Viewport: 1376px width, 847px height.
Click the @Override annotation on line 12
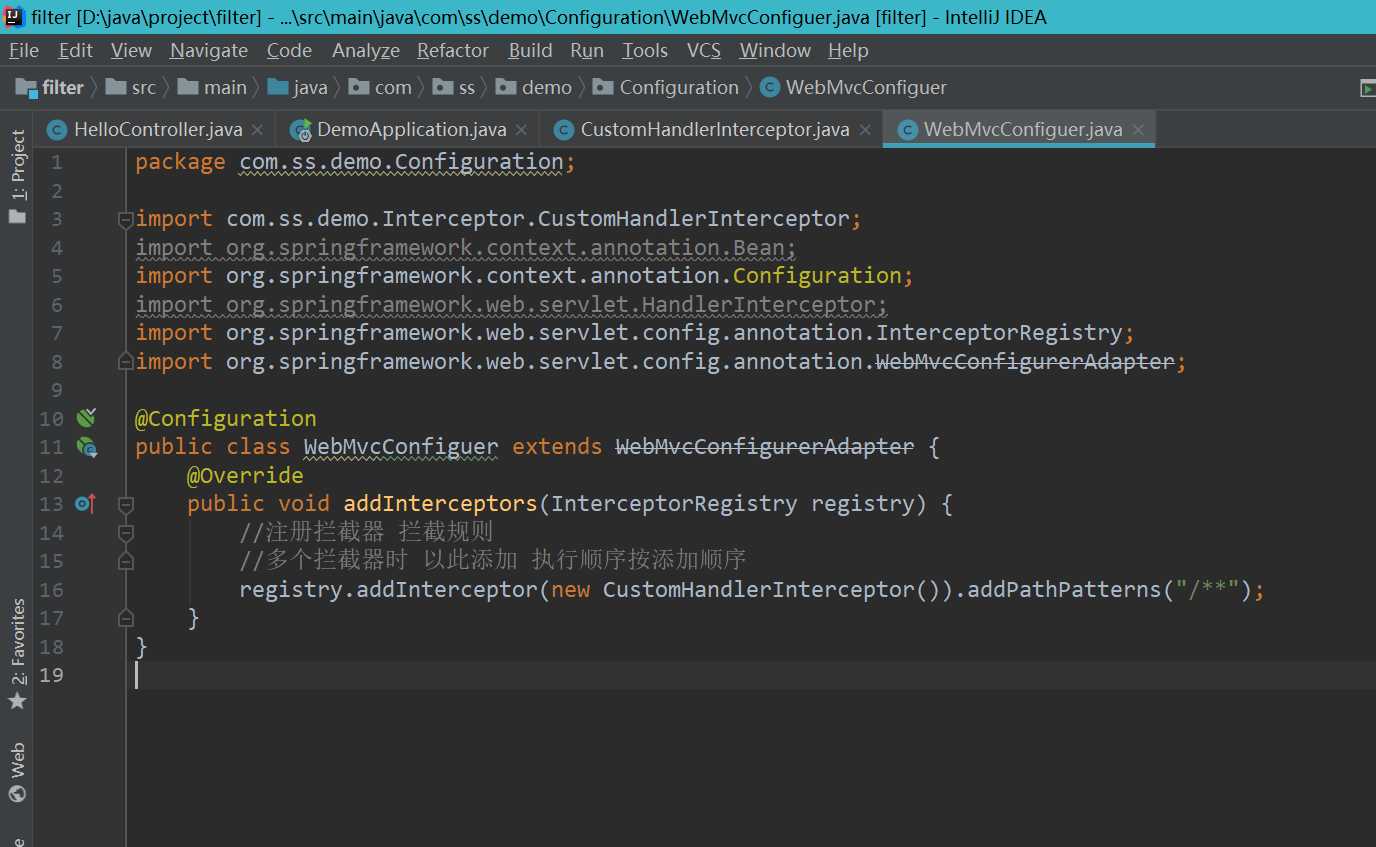[x=245, y=475]
